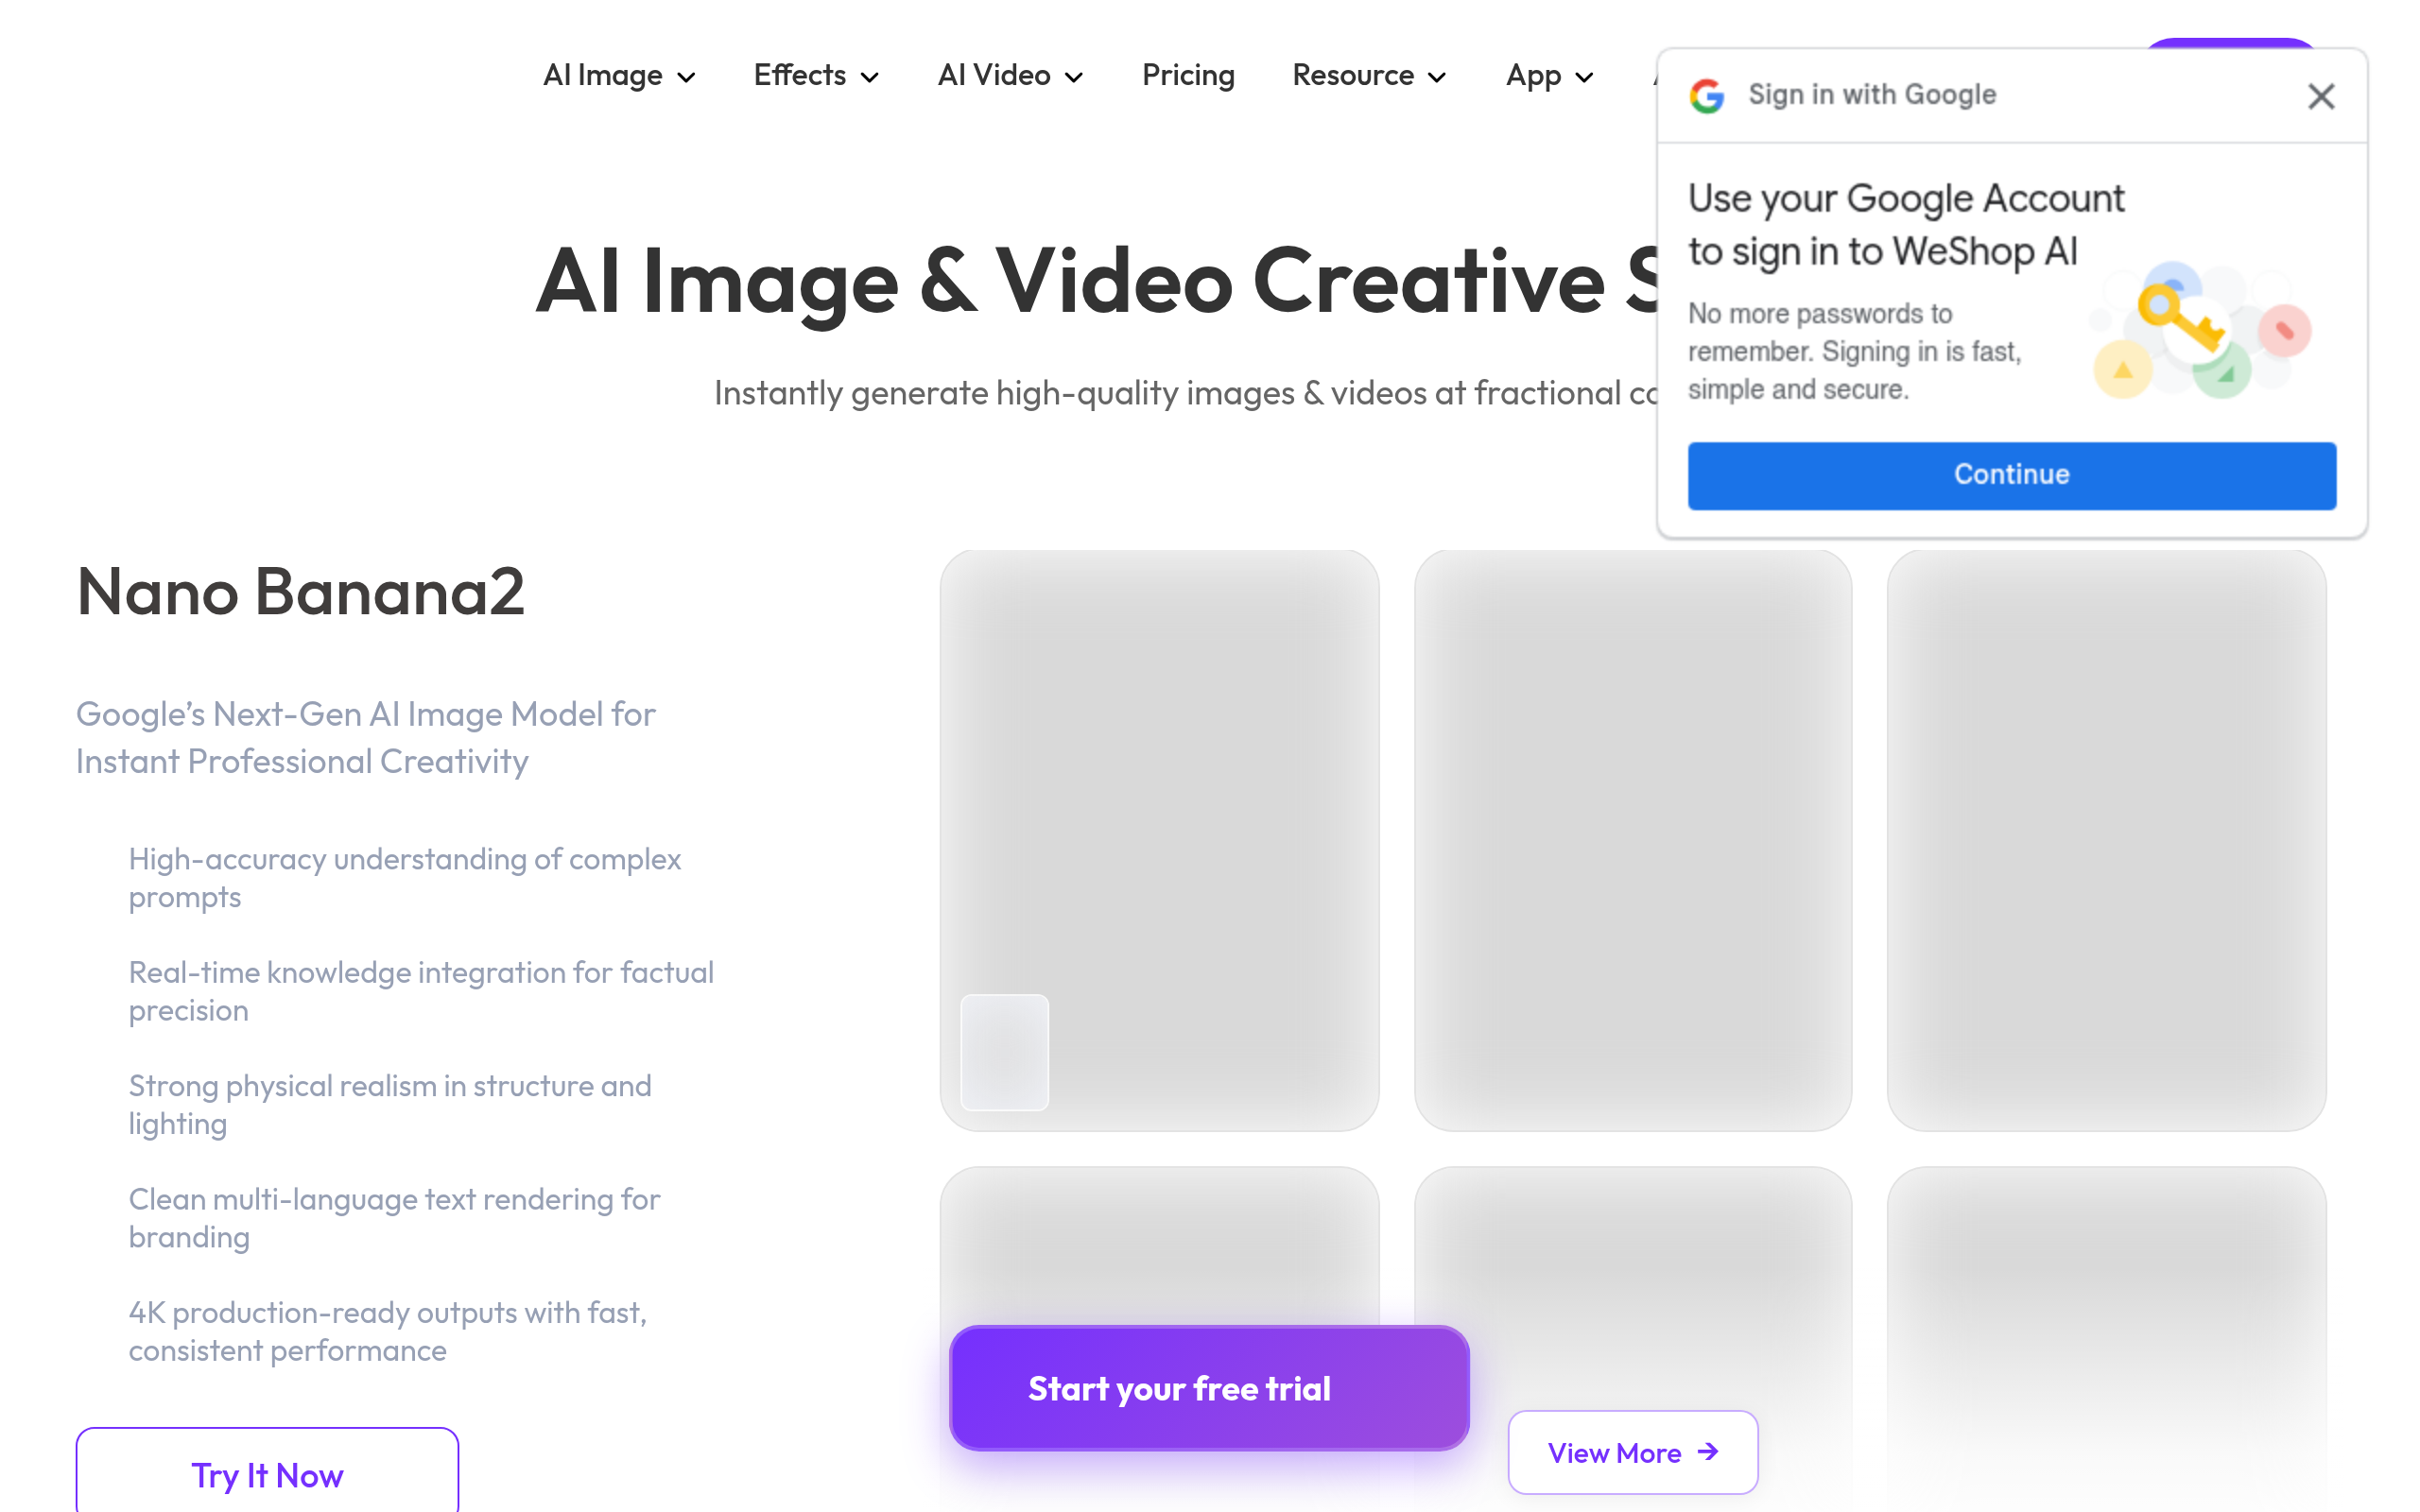Expand the AI Video navigation dropdown
This screenshot has height=1512, width=2420.
tap(1010, 76)
